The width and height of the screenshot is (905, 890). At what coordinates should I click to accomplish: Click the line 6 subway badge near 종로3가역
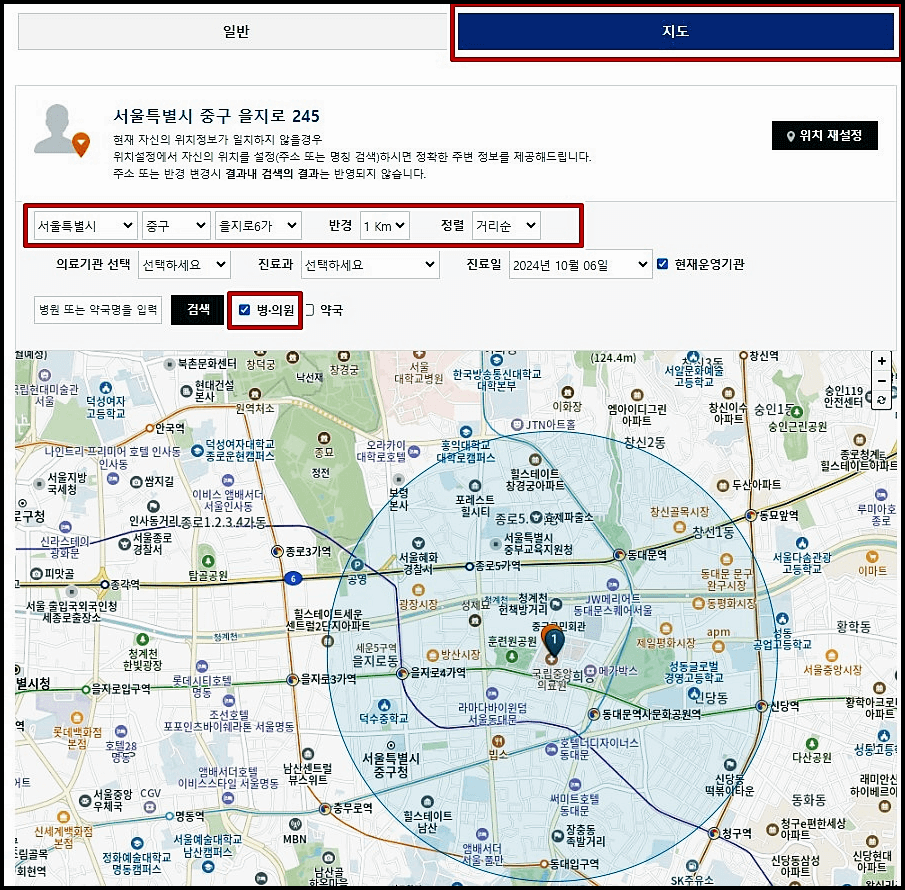point(293,579)
